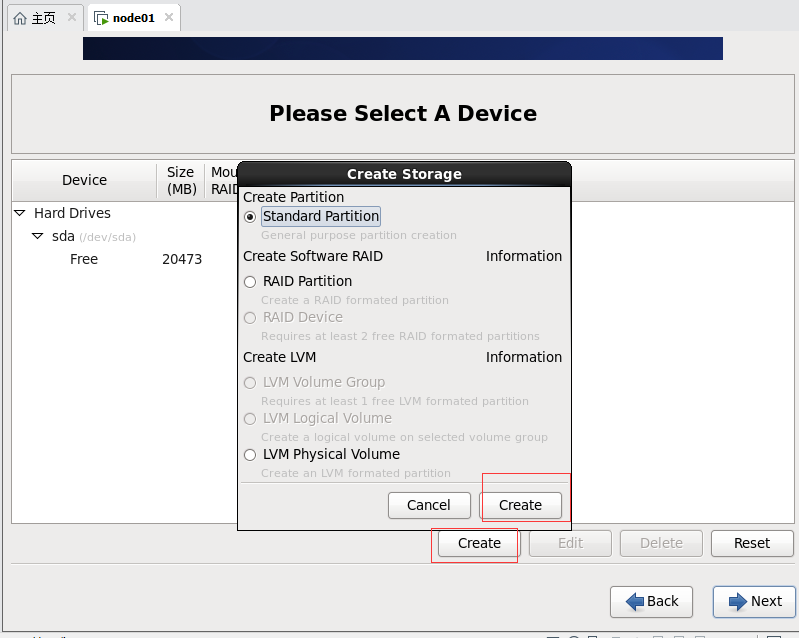This screenshot has width=799, height=638.
Task: Close the node01 tab
Action: 169,17
